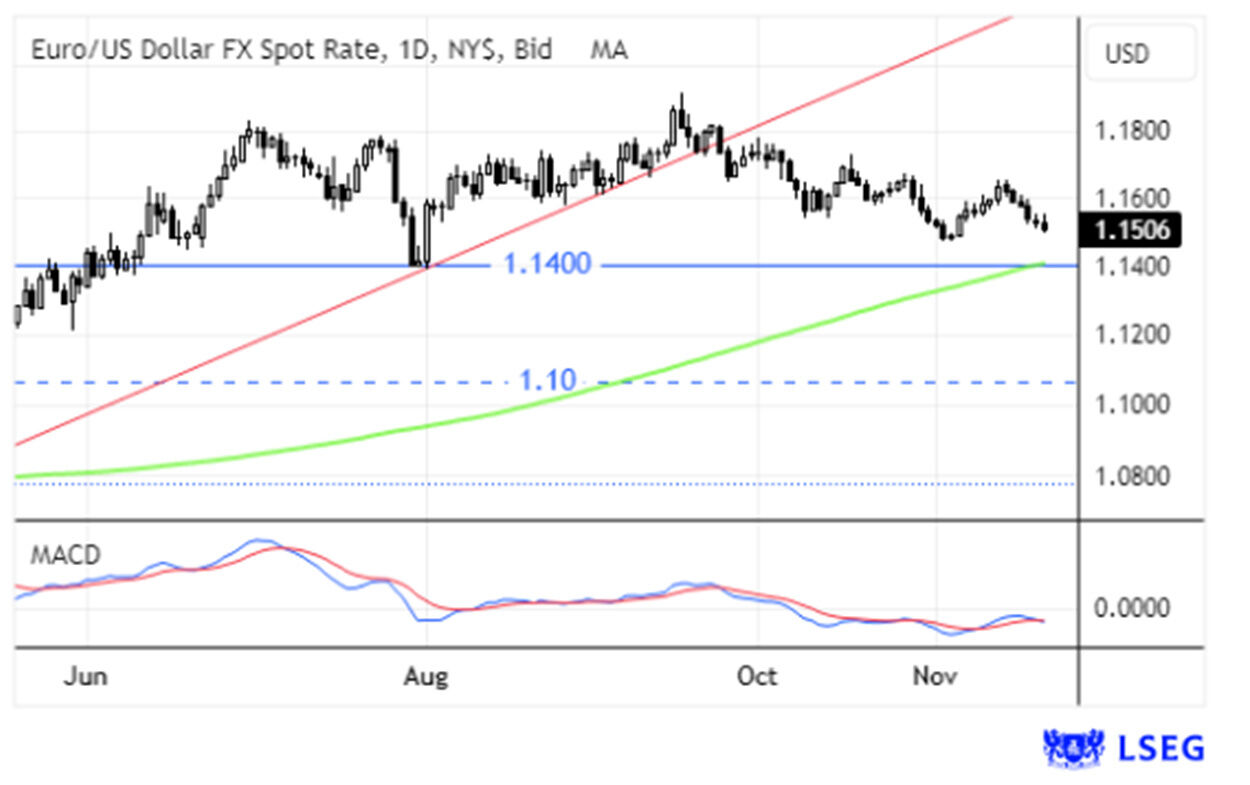Click the 1.1600 price axis label
This screenshot has width=1250, height=785.
(1130, 198)
